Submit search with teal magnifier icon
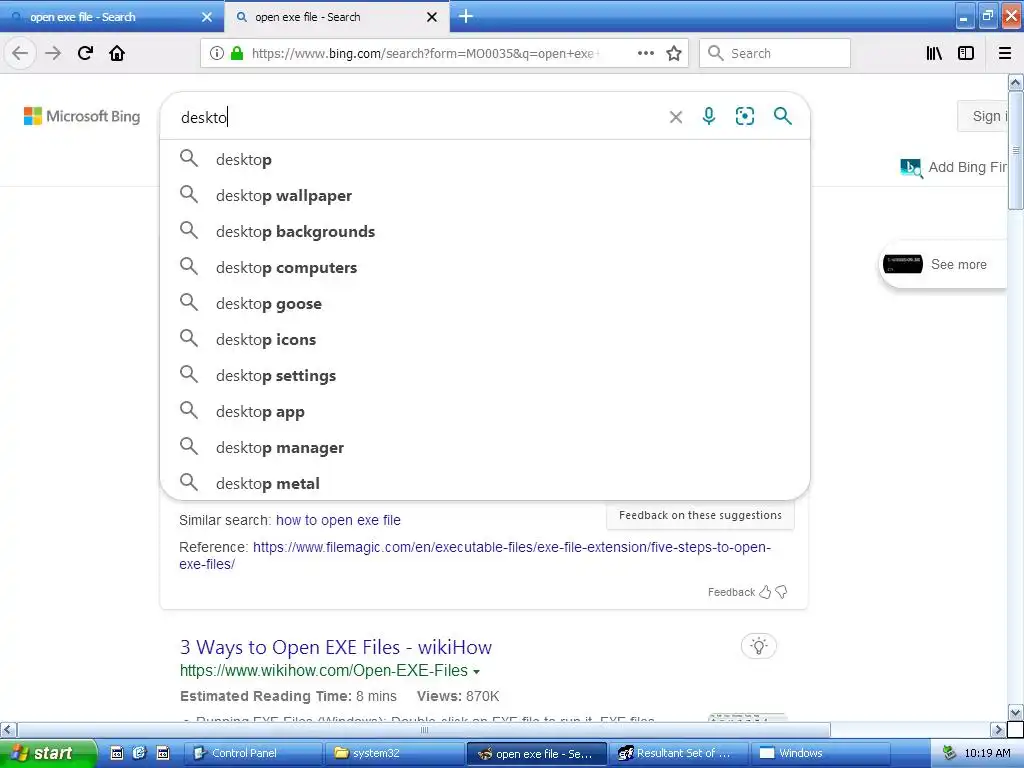 click(x=782, y=116)
